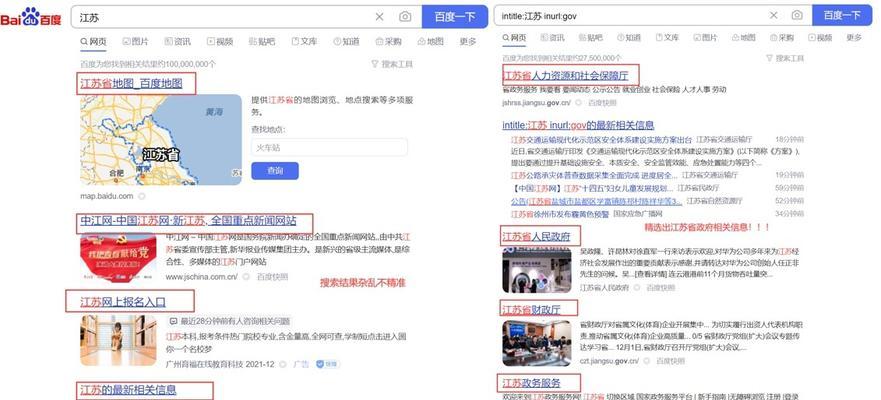This screenshot has width=881, height=400.
Task: Open intitle:江苏 inurl:gov的最新相关信息 link
Action: 578,125
